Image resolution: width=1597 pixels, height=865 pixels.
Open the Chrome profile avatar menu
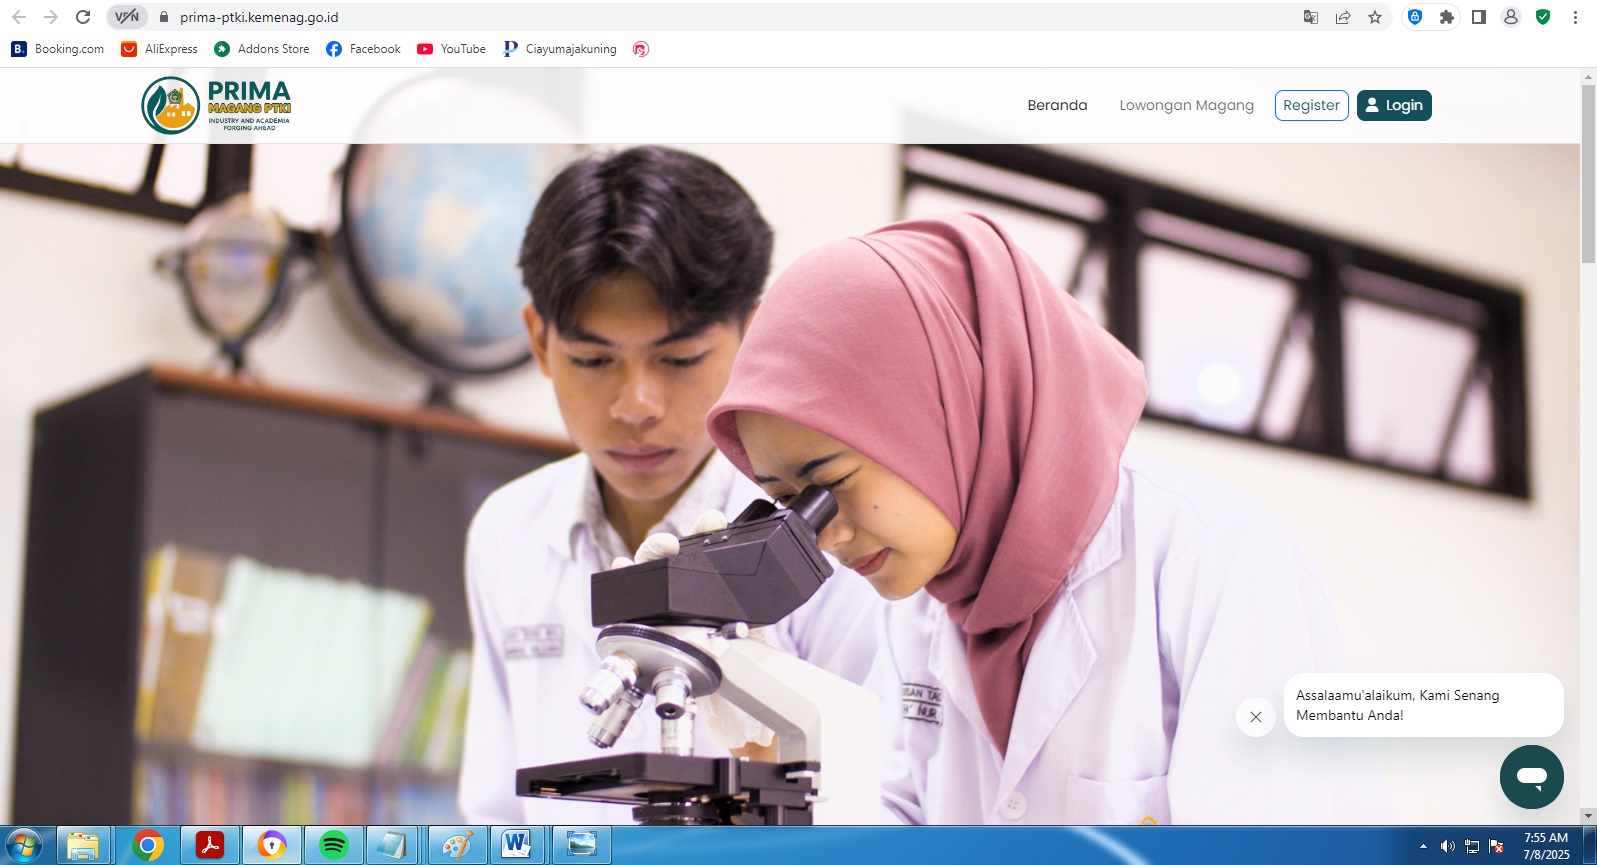click(1511, 17)
